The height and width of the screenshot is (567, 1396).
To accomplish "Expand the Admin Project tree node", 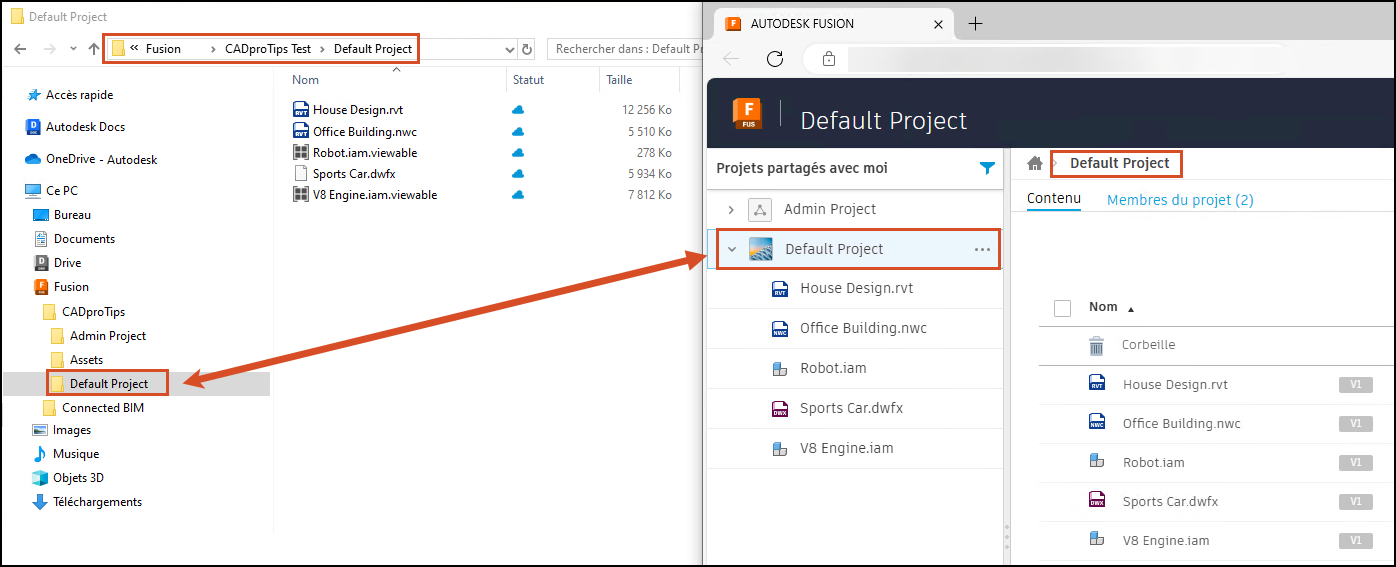I will (x=731, y=209).
